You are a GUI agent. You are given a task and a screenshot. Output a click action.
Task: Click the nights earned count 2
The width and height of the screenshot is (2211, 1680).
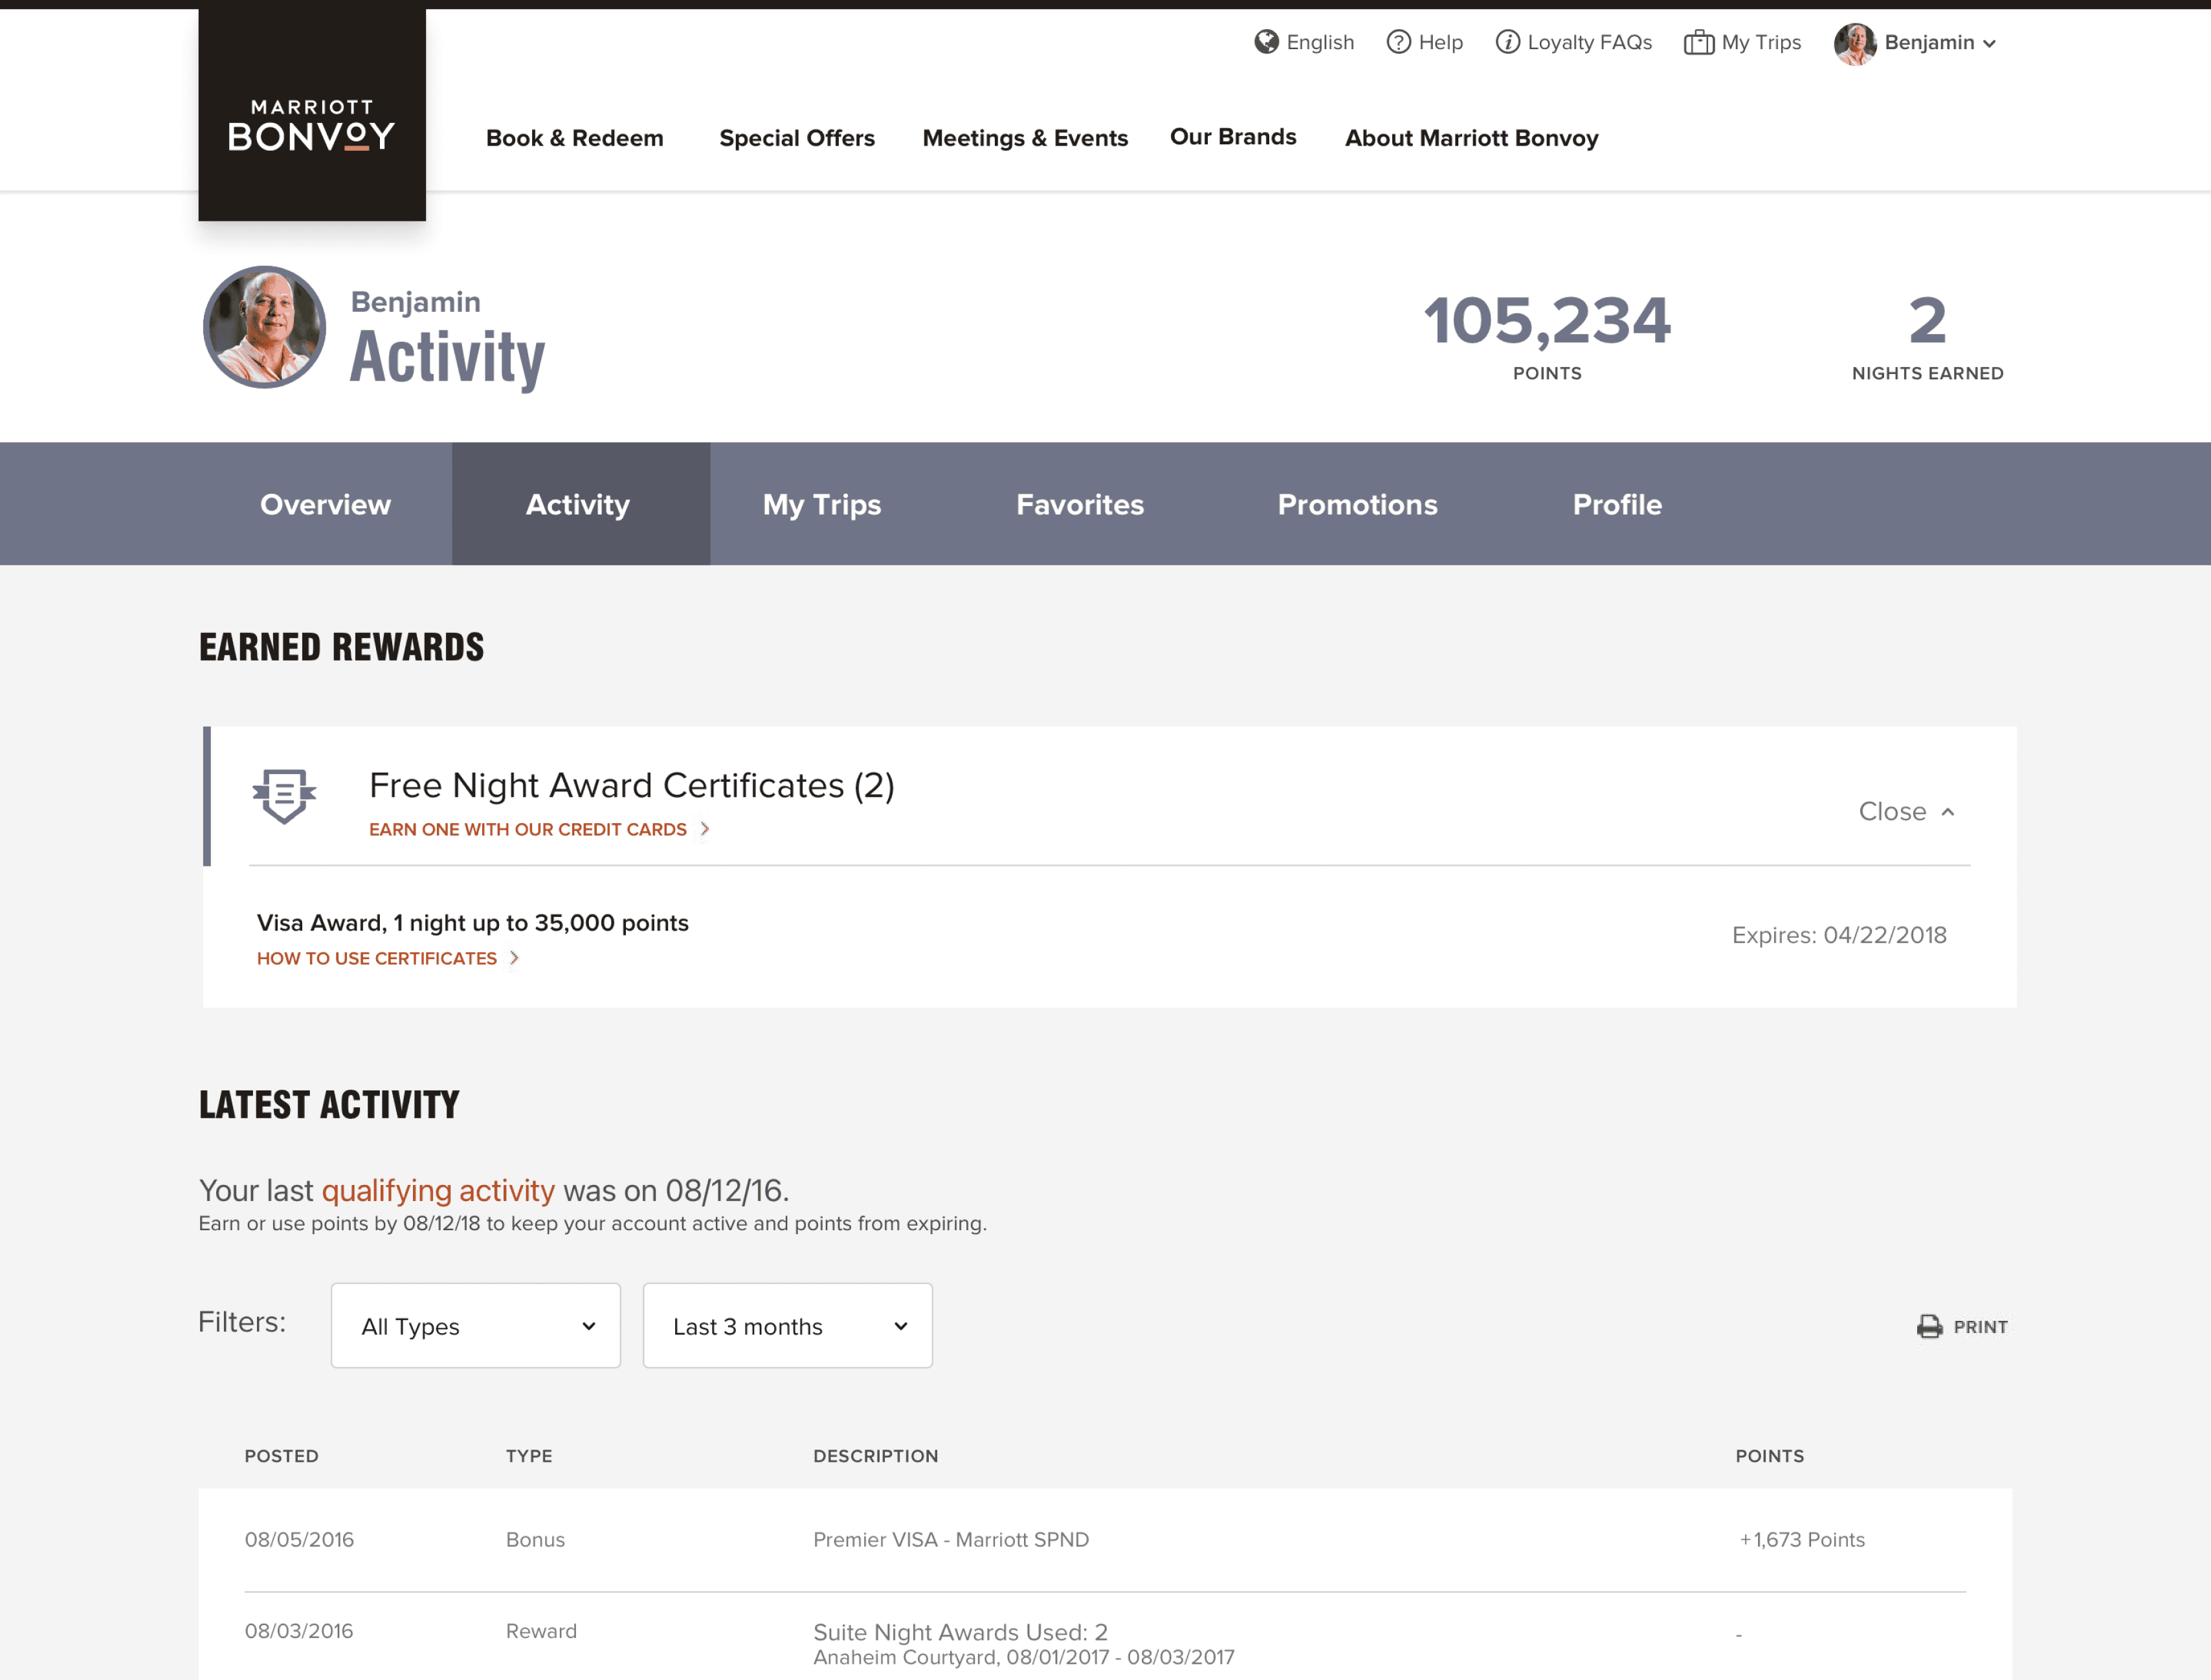click(x=1927, y=321)
